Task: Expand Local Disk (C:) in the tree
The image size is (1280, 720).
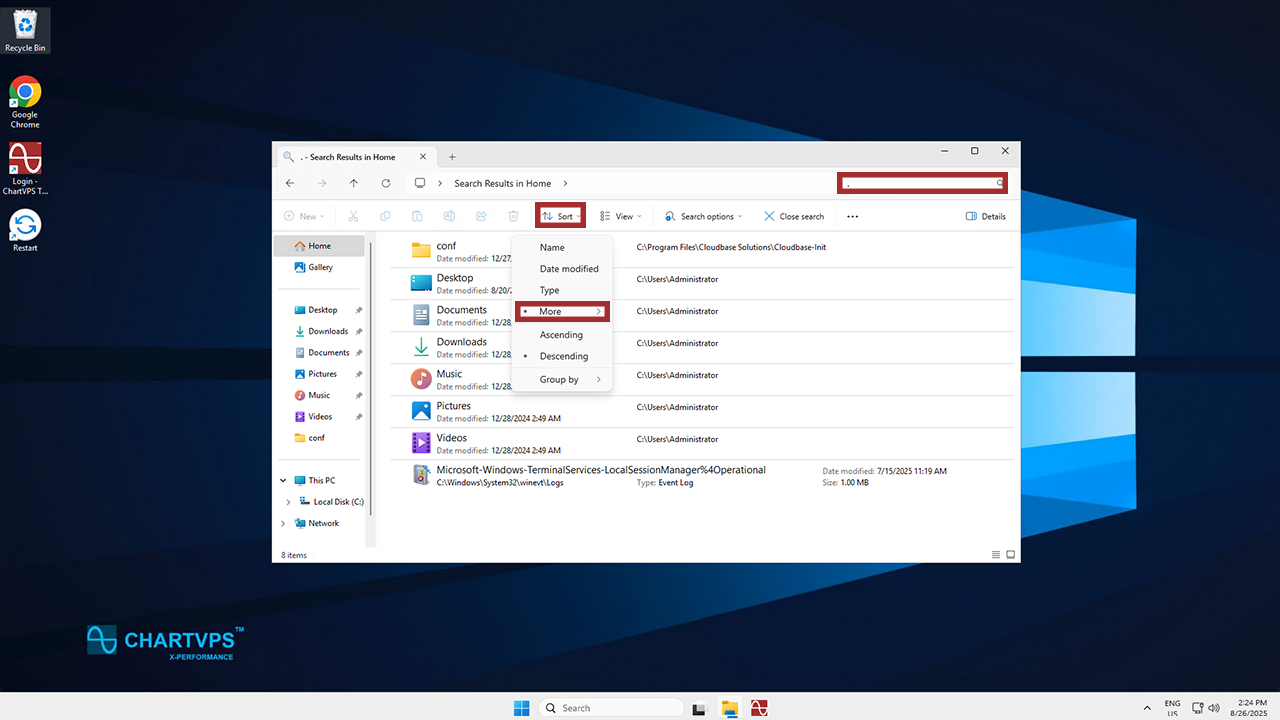Action: click(x=288, y=502)
